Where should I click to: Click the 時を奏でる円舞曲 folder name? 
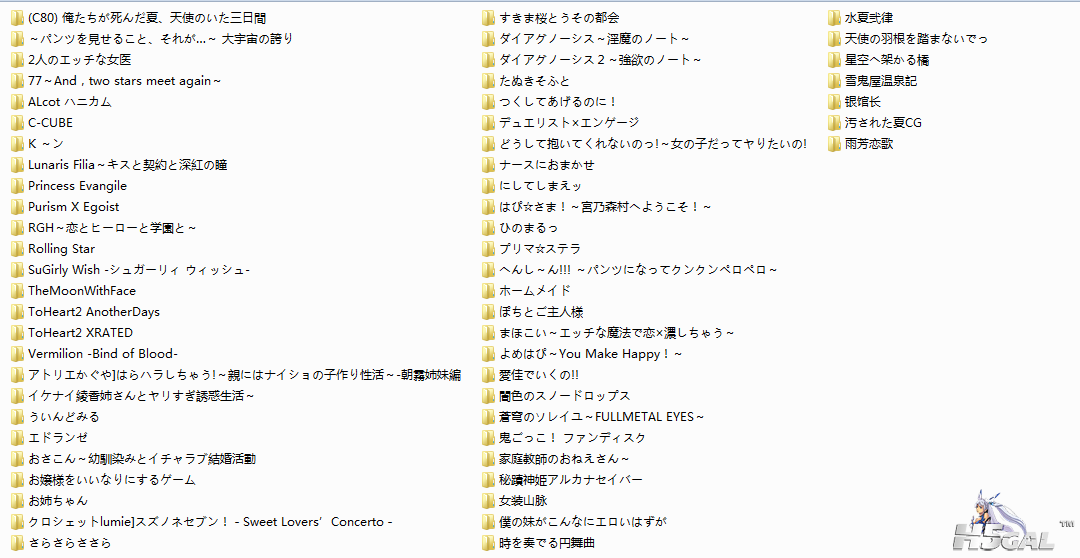pos(546,543)
